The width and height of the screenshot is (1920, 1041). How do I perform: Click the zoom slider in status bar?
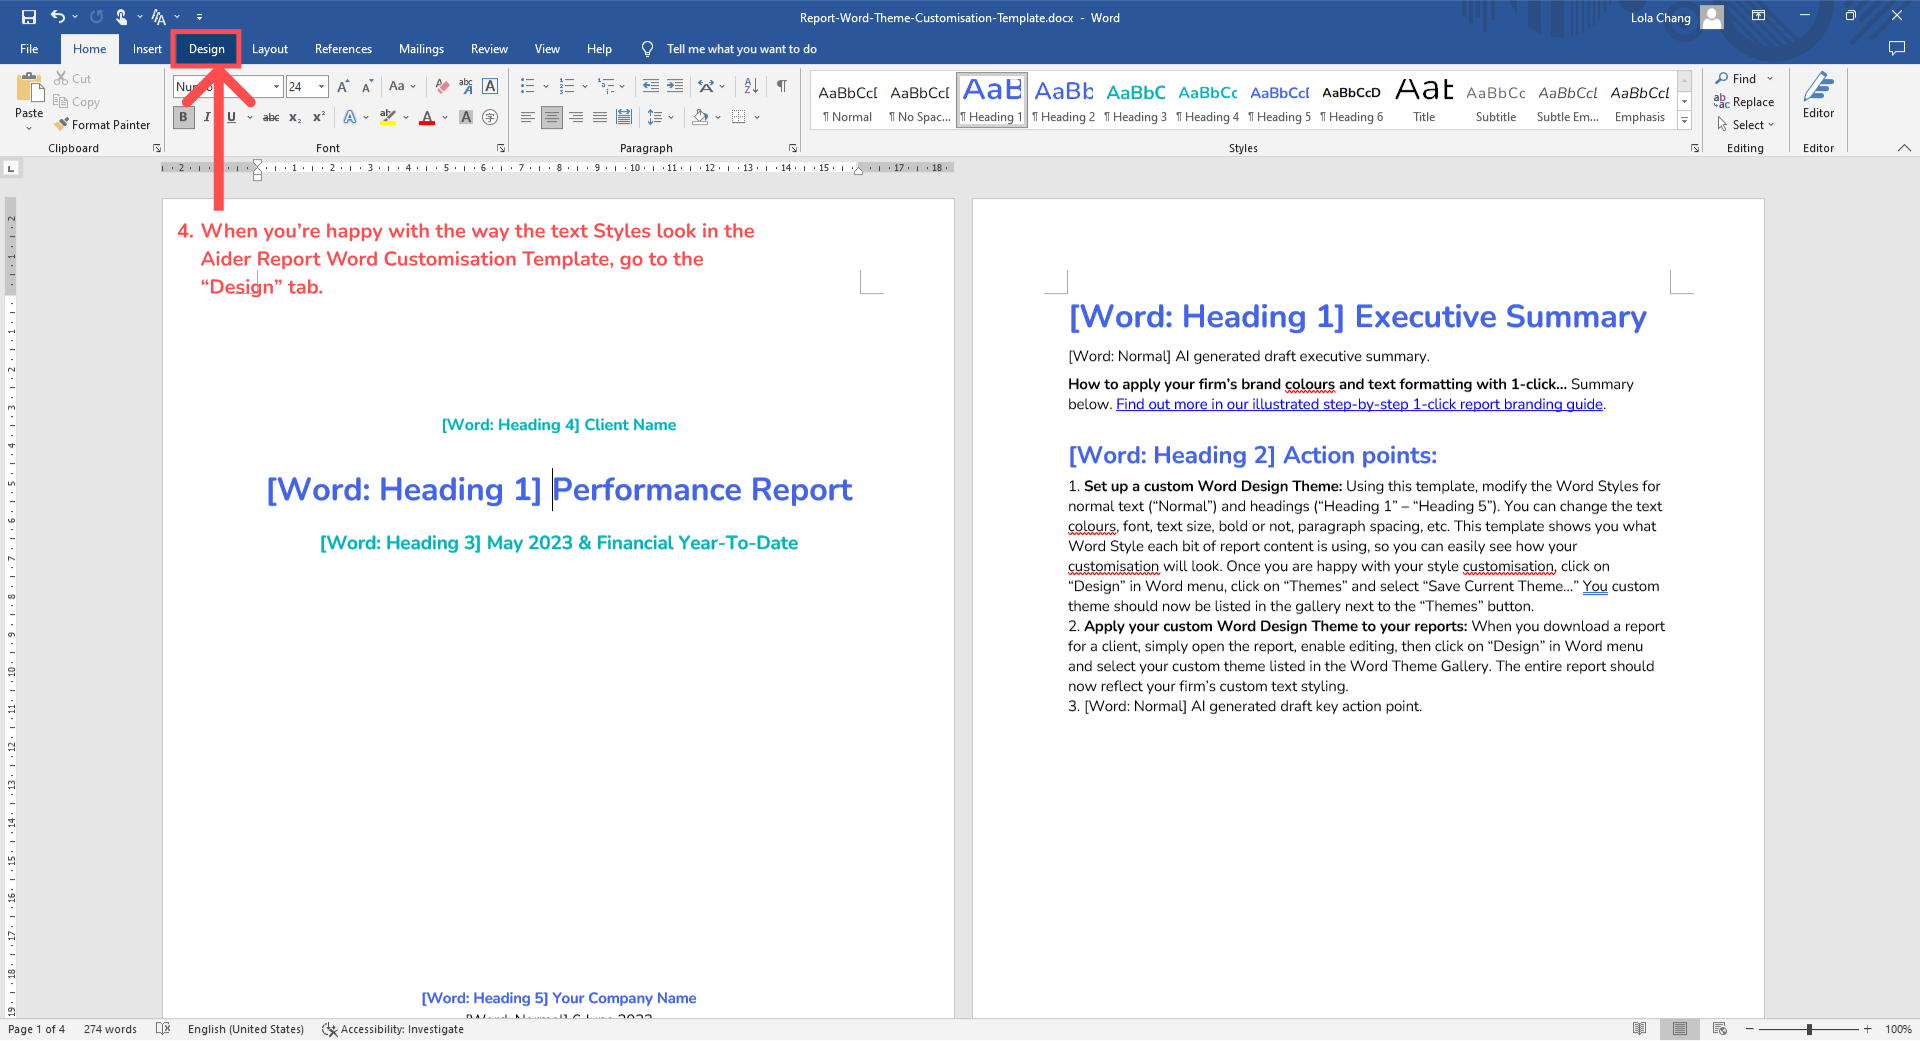coord(1808,1029)
